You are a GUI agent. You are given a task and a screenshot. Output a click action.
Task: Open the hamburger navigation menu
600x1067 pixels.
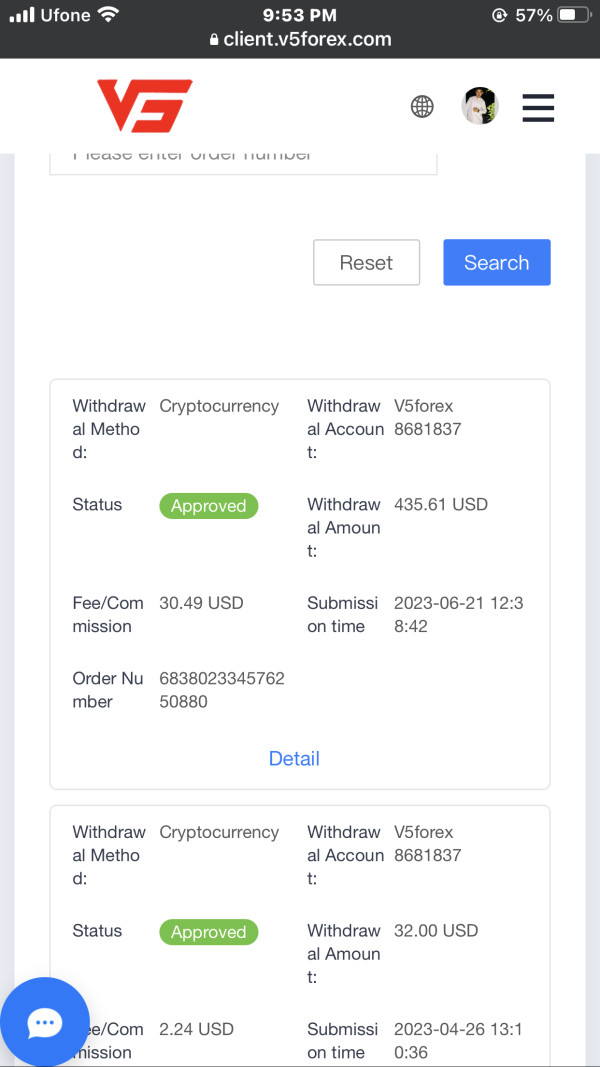538,107
